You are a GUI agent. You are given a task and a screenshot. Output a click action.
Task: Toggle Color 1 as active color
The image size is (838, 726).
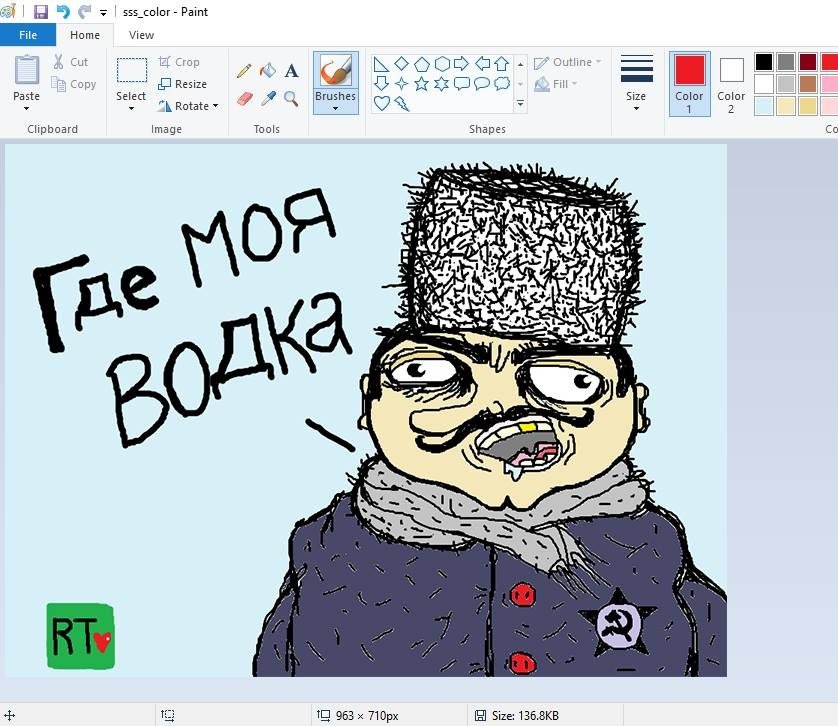(x=689, y=83)
